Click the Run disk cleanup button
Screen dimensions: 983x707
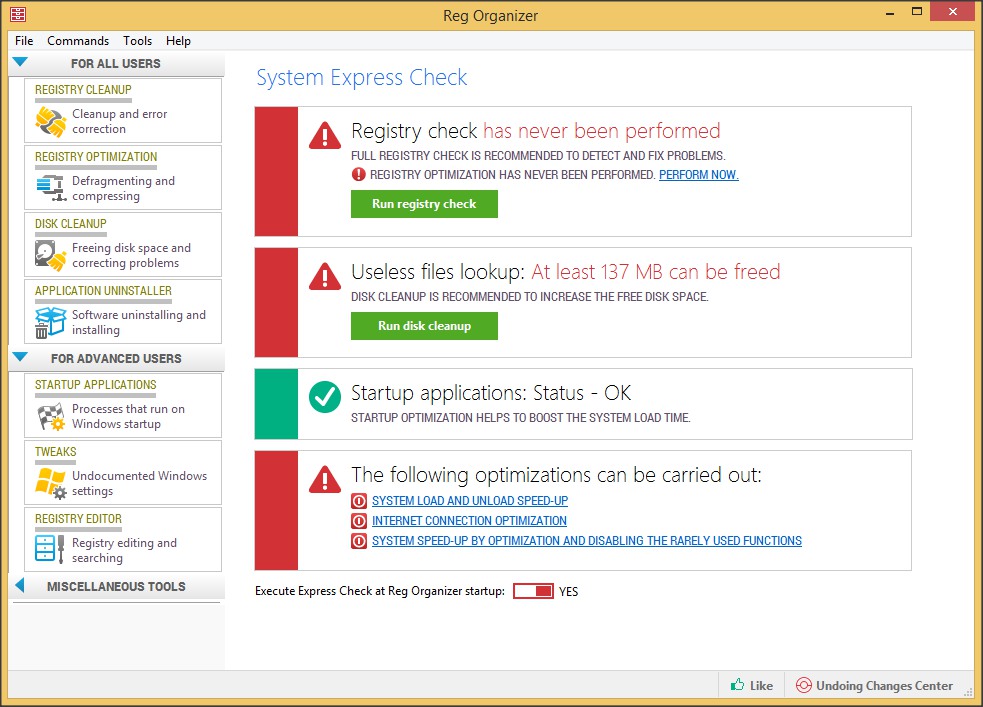click(424, 326)
